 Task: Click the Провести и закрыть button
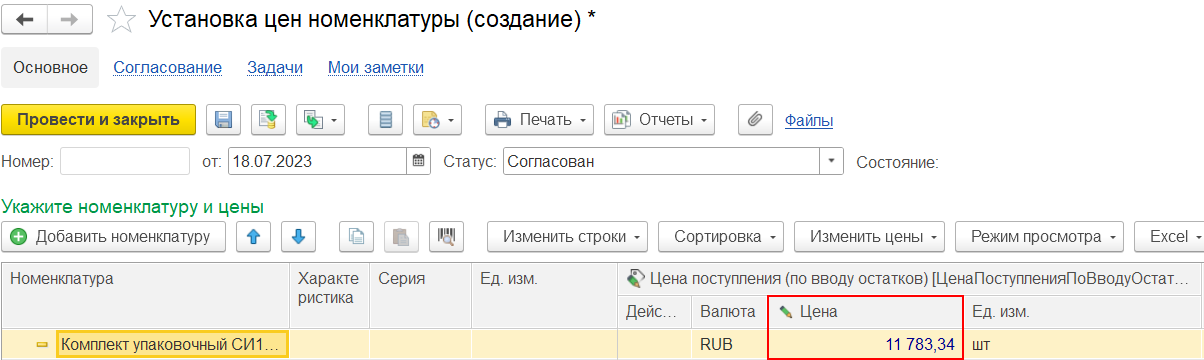point(98,120)
